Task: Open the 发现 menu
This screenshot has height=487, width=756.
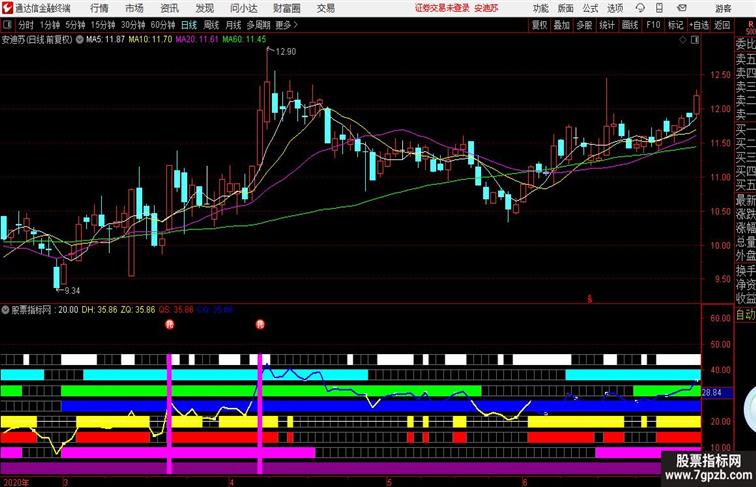Action: pos(205,8)
